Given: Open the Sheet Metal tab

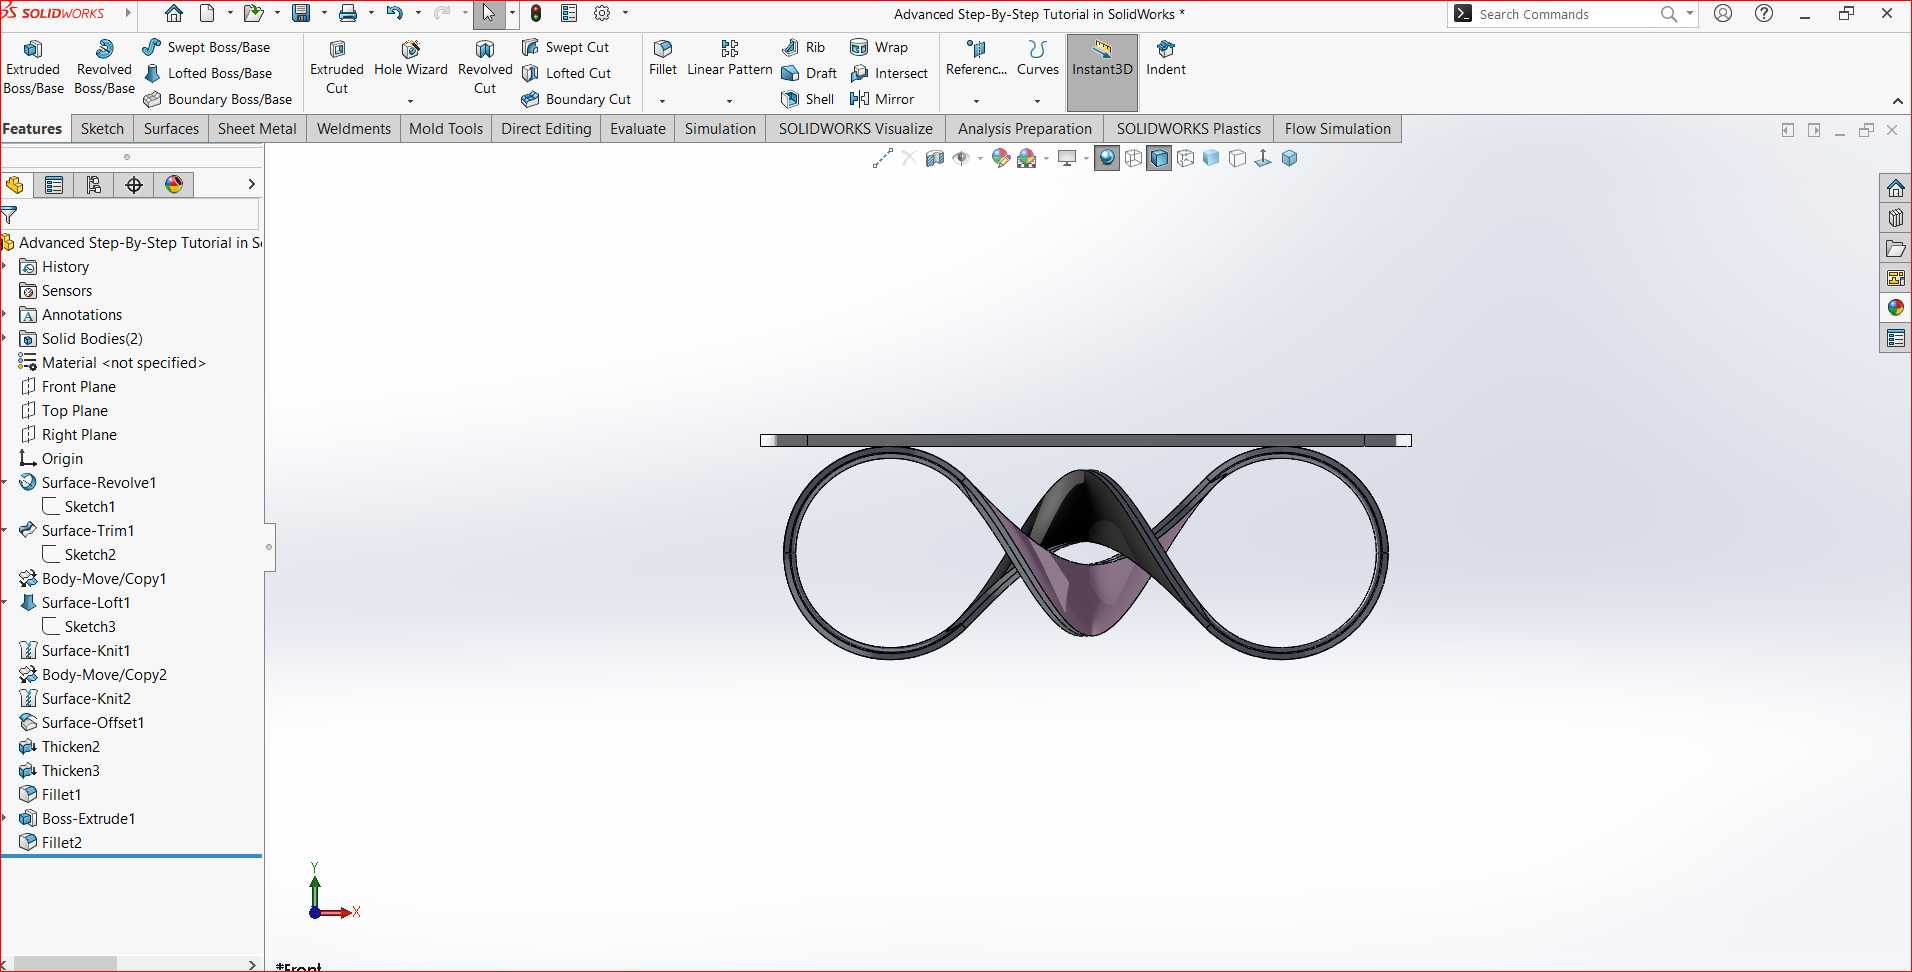Looking at the screenshot, I should pyautogui.click(x=257, y=128).
